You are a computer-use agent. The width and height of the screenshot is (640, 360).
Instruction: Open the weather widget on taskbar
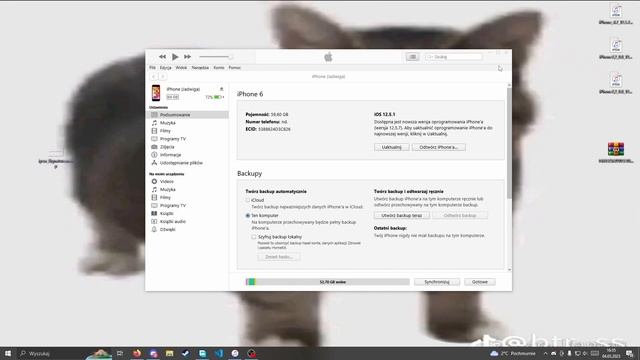tap(512, 353)
